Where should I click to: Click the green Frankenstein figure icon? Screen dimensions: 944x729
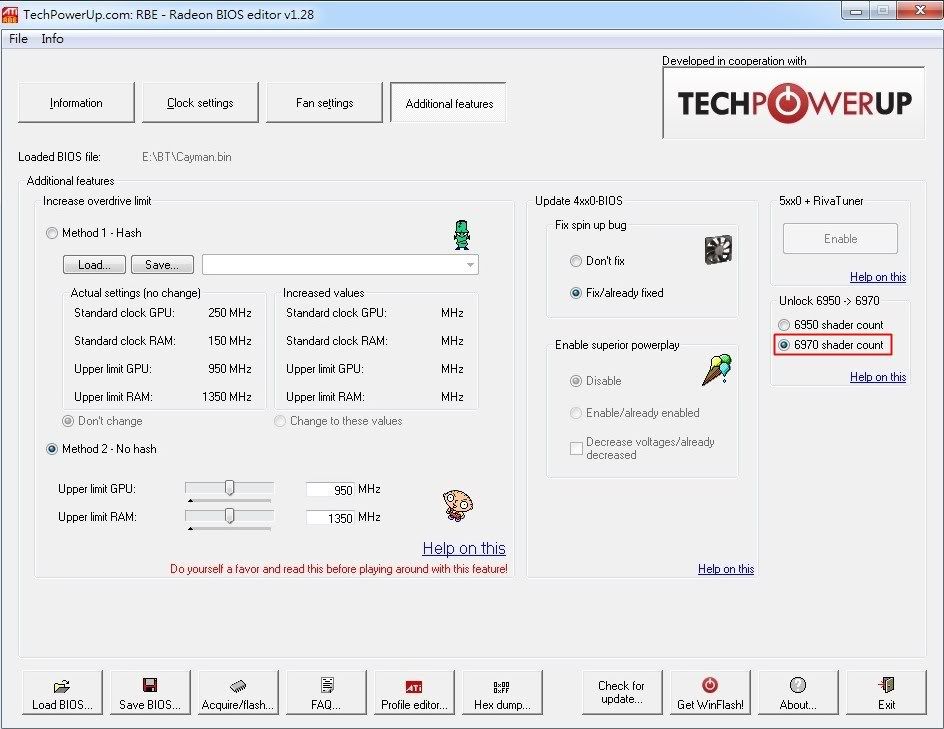click(x=462, y=235)
